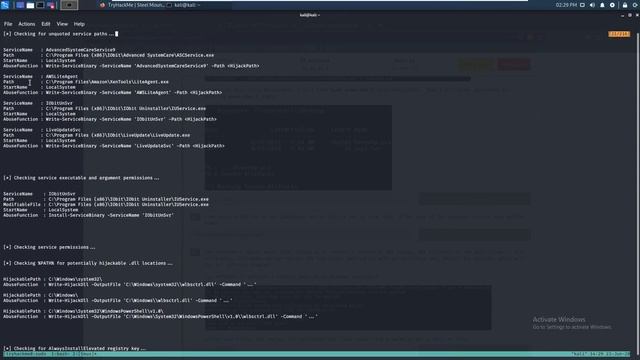The image size is (640, 360).
Task: Click AbuseFunction line for AdvancedSystemCareService9
Action: click(x=131, y=66)
